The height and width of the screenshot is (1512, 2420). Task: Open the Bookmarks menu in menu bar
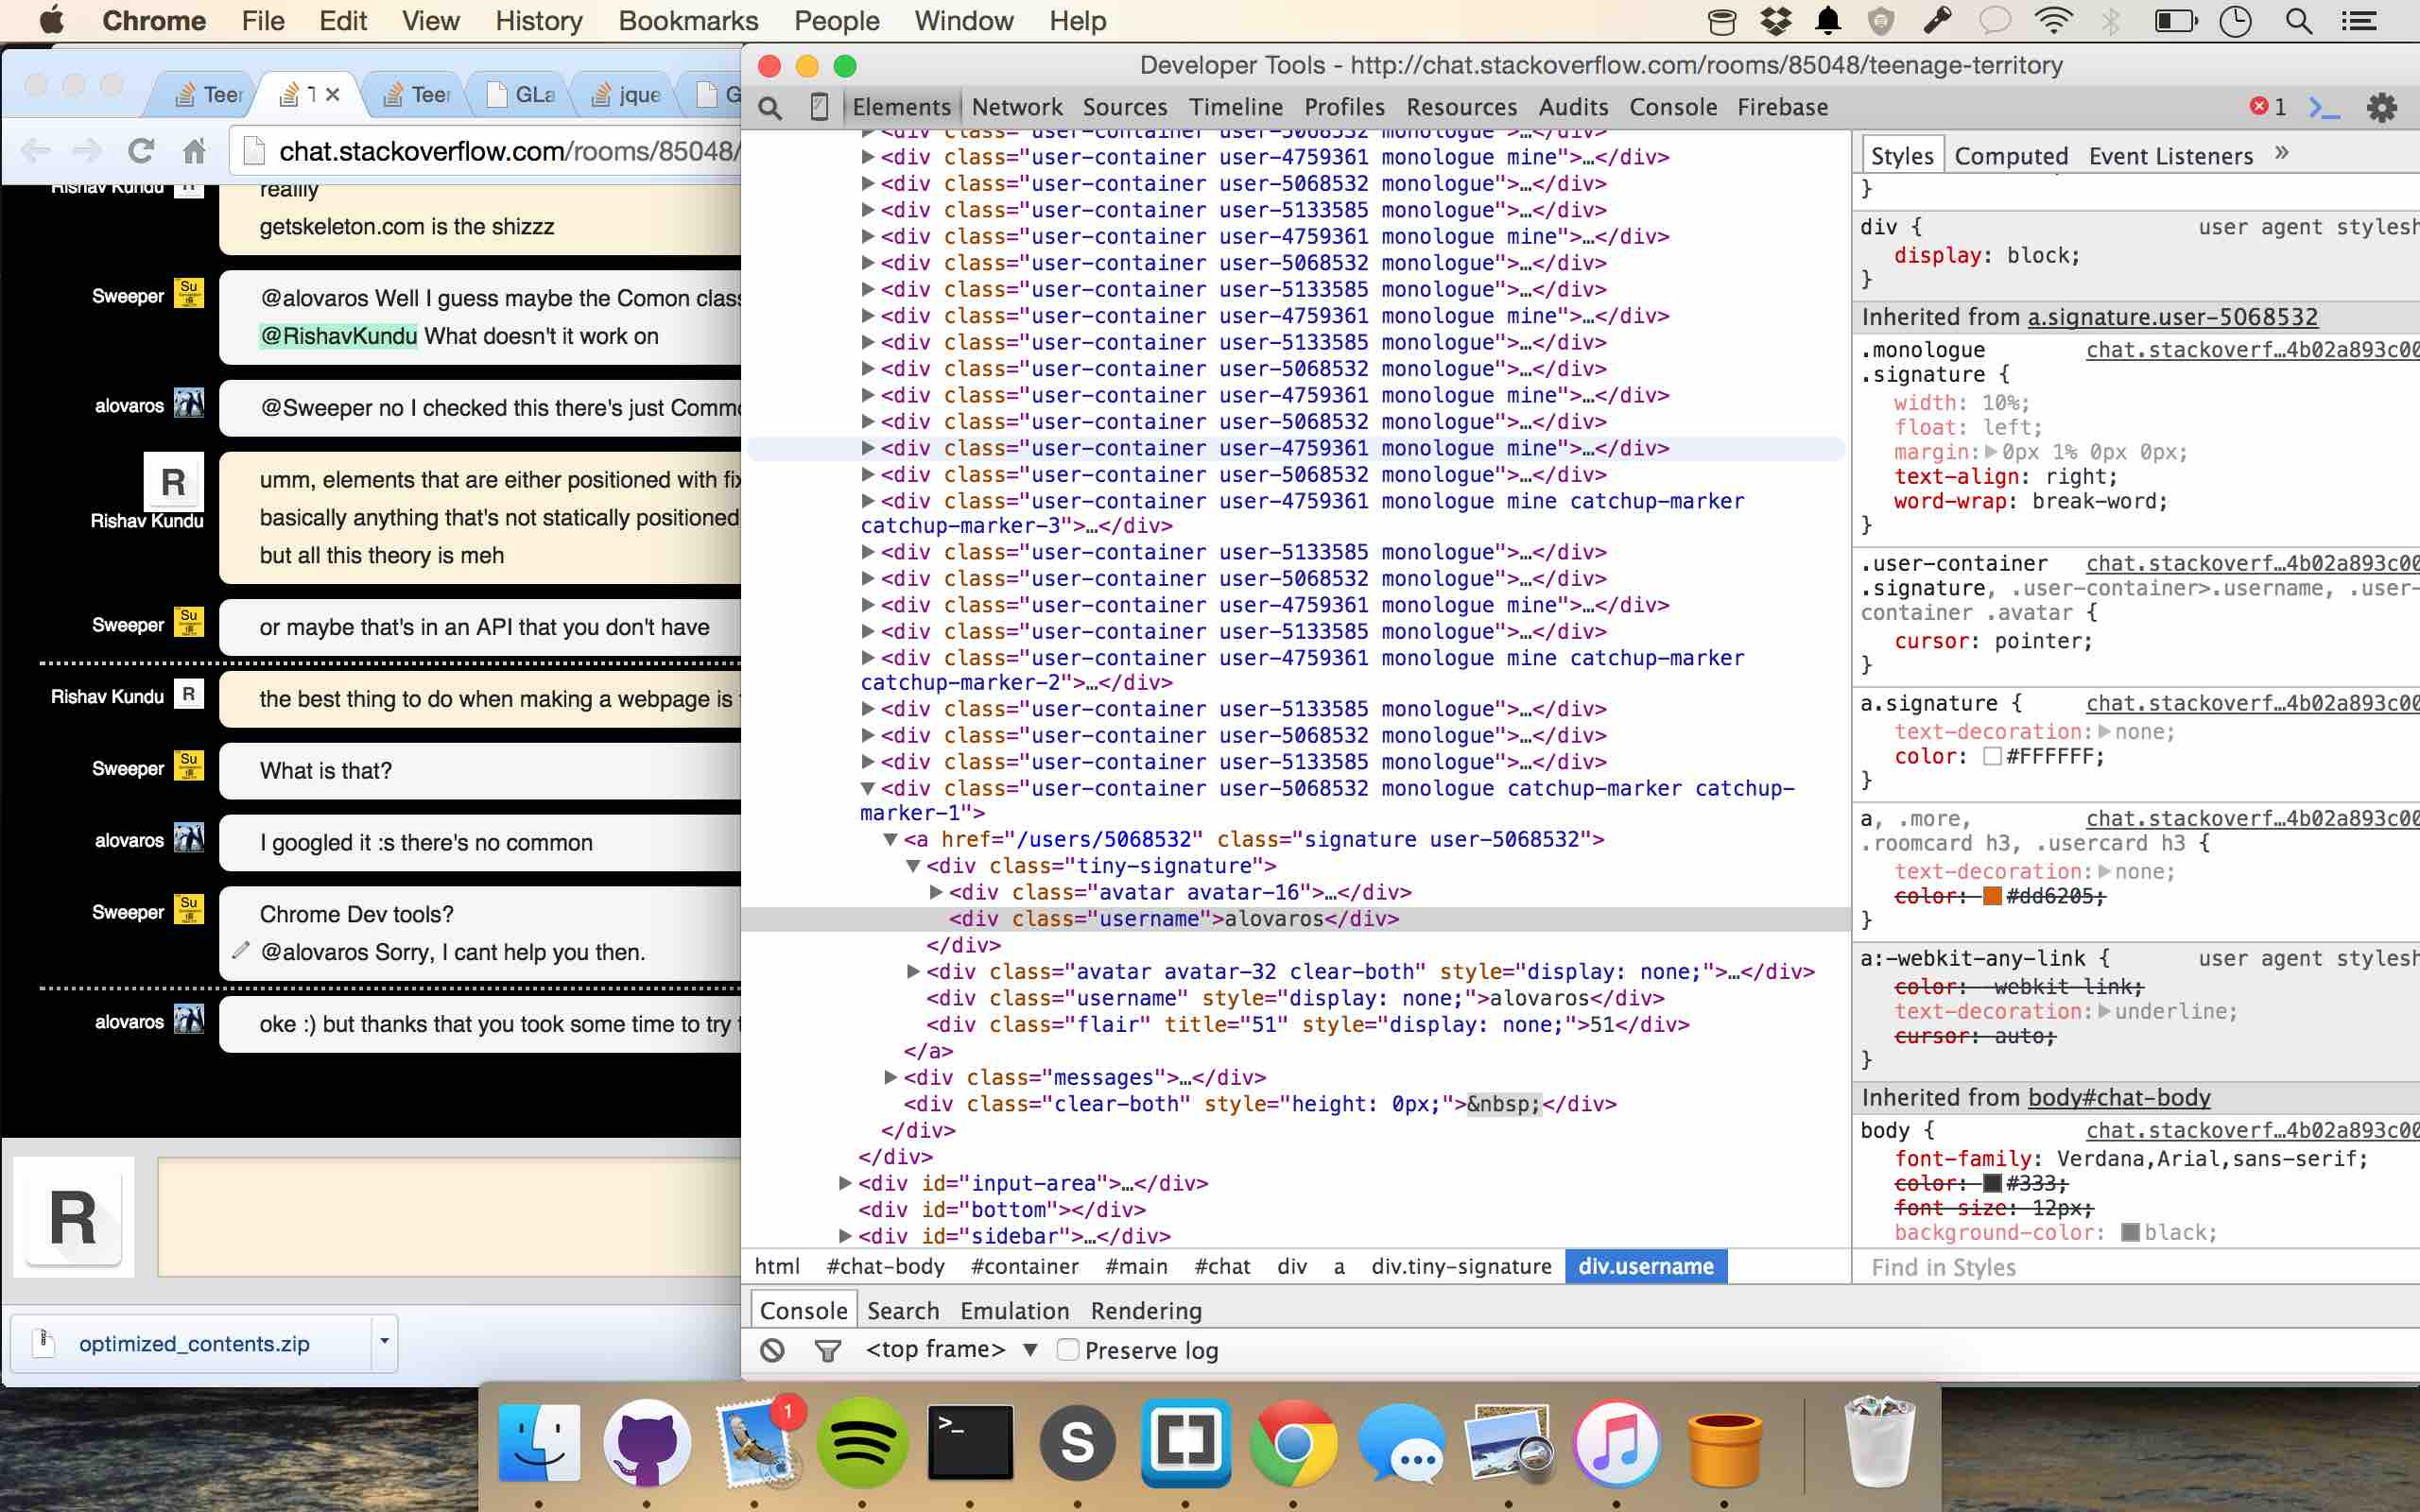click(x=688, y=21)
